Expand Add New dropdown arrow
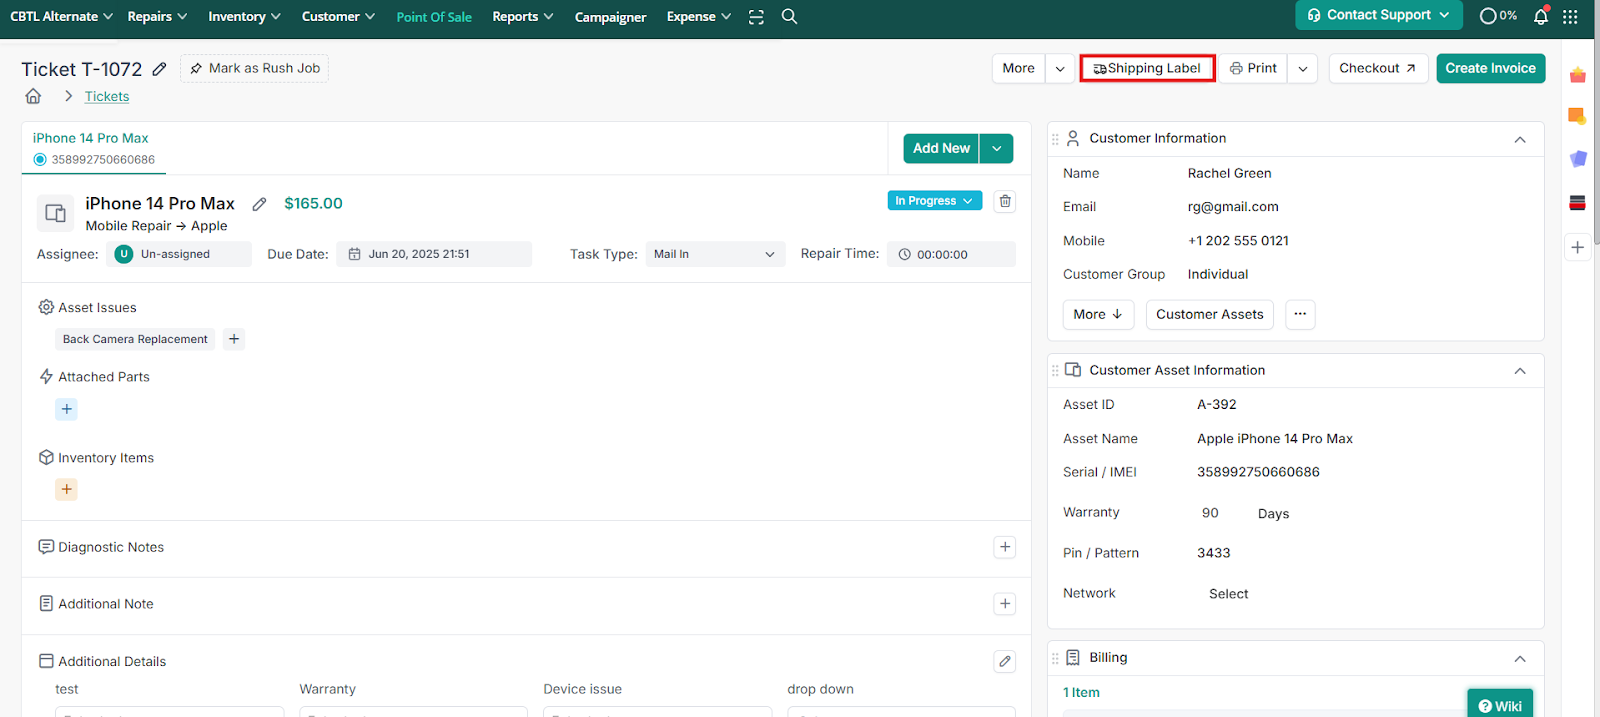Screen dimensions: 1600x717 pyautogui.click(x=996, y=148)
